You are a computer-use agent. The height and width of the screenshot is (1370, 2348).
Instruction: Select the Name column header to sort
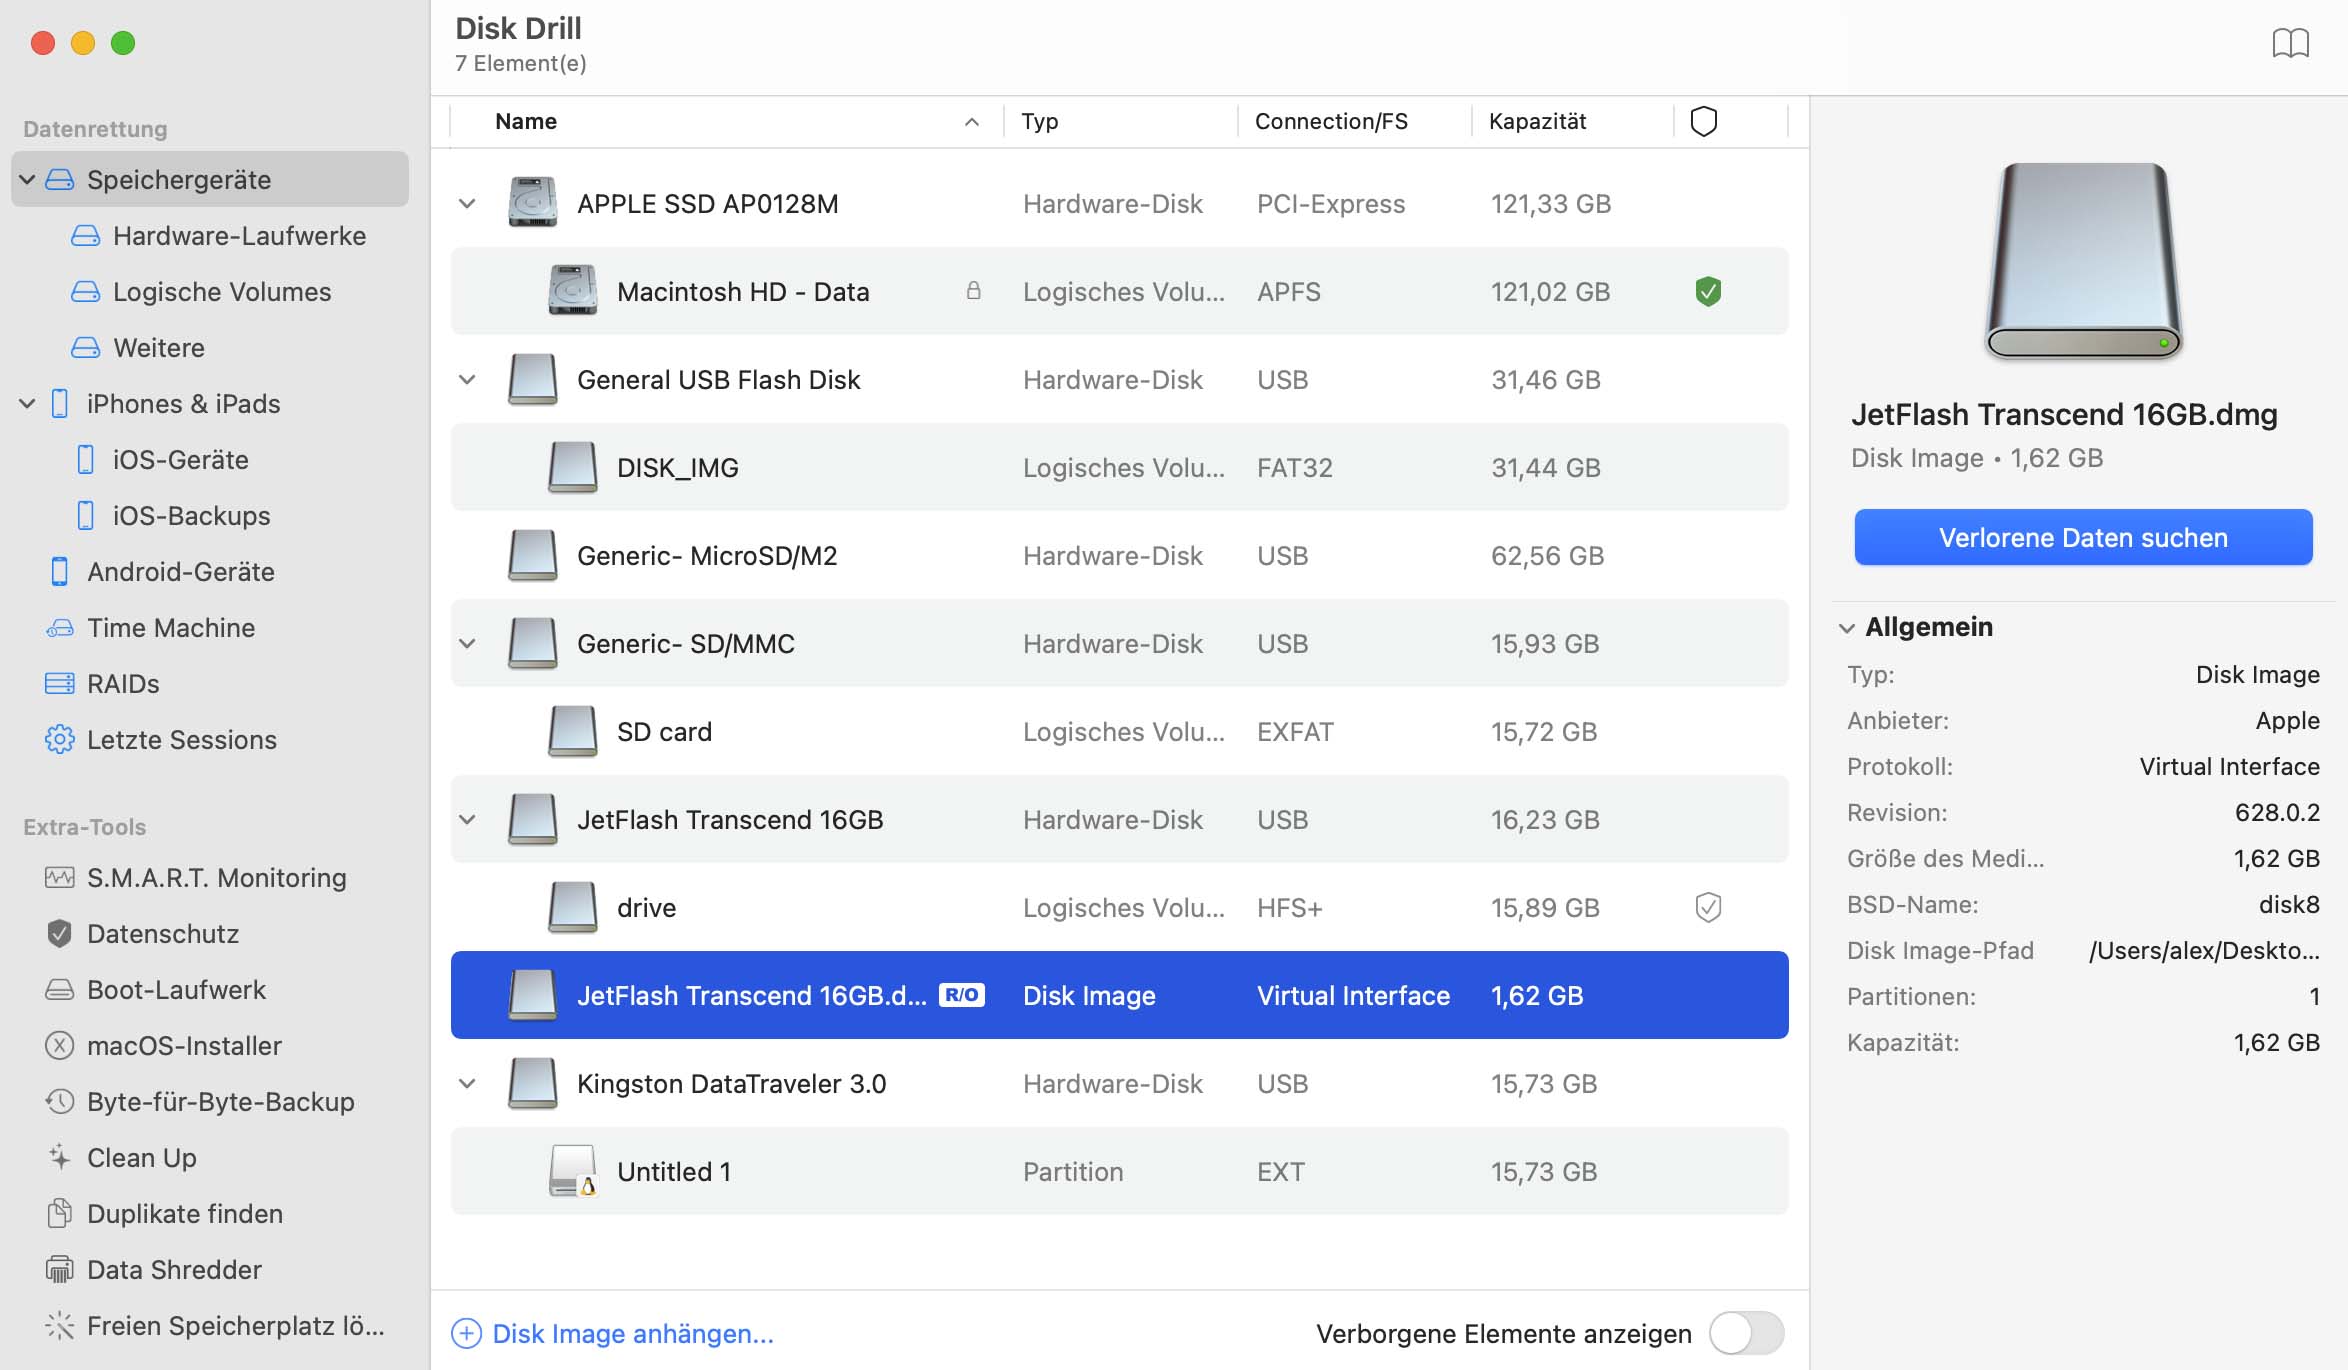[525, 119]
